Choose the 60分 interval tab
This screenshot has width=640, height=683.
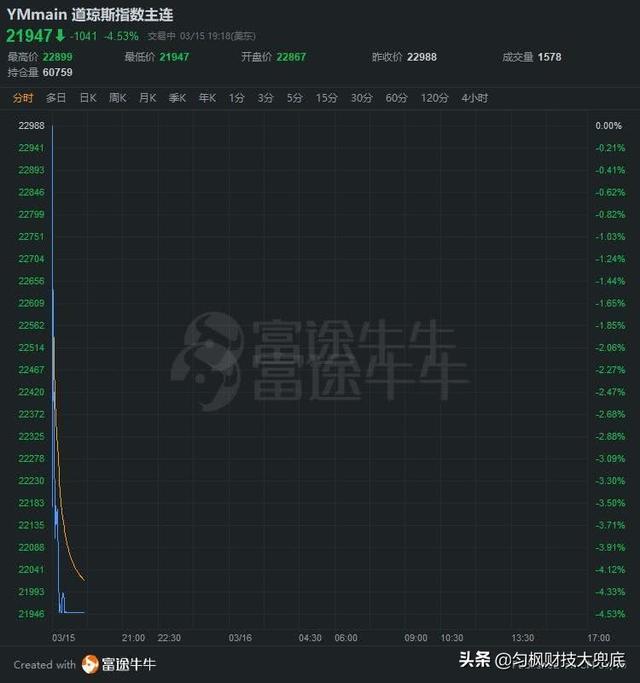point(396,98)
